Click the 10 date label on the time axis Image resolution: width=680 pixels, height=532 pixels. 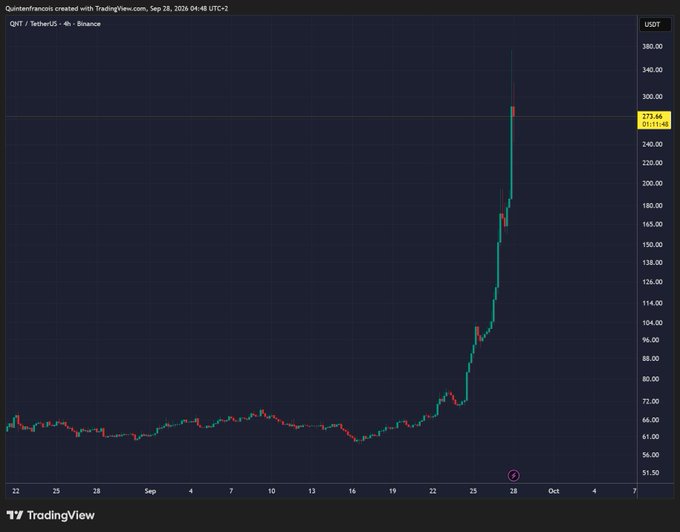point(271,491)
